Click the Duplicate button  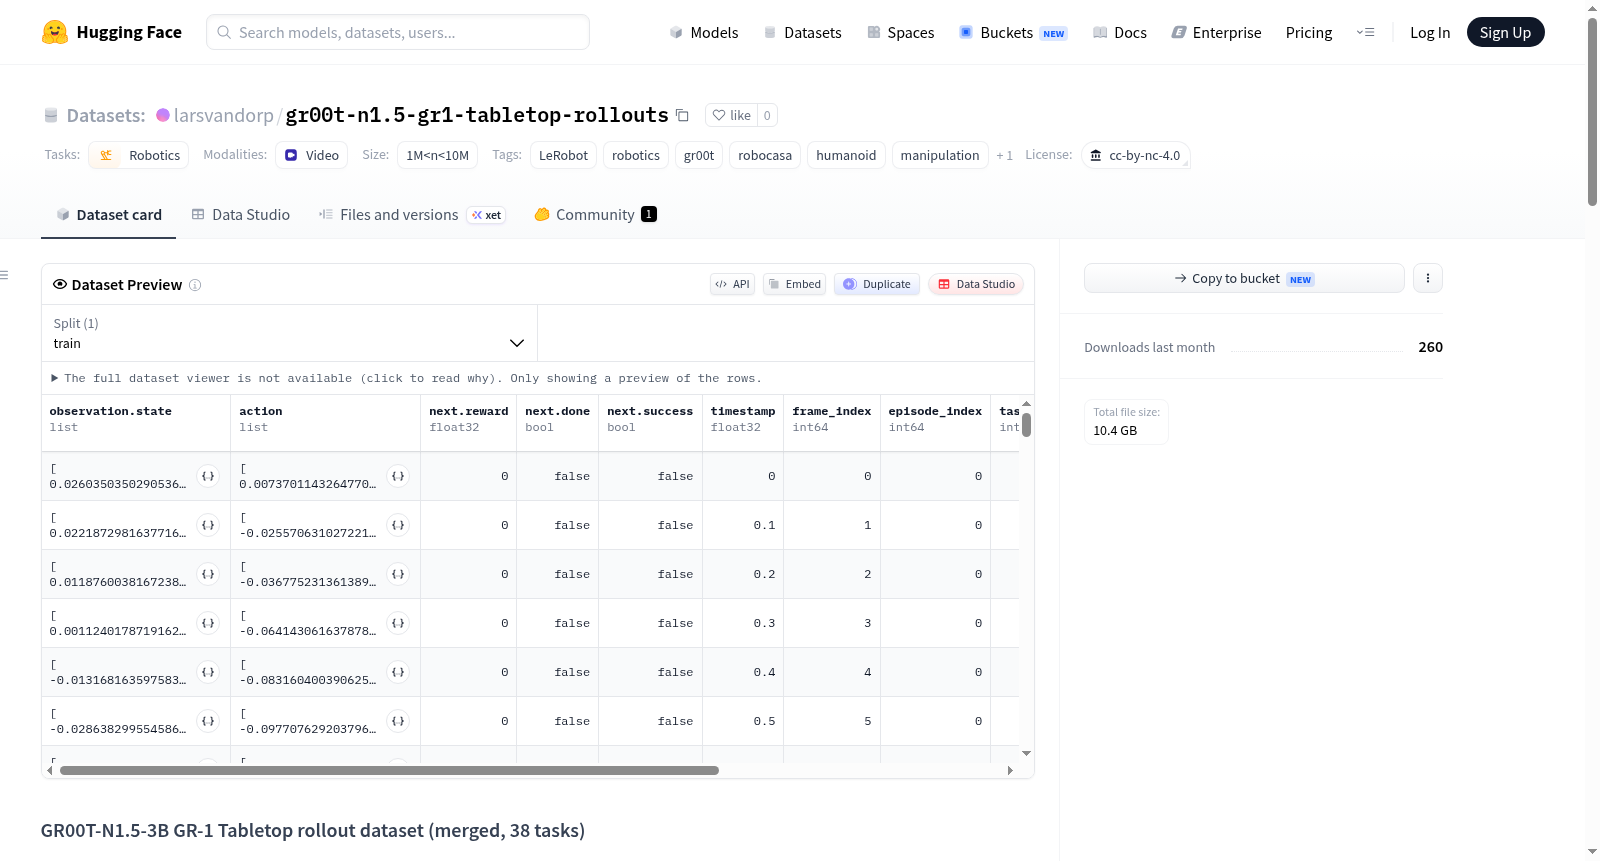pos(877,284)
